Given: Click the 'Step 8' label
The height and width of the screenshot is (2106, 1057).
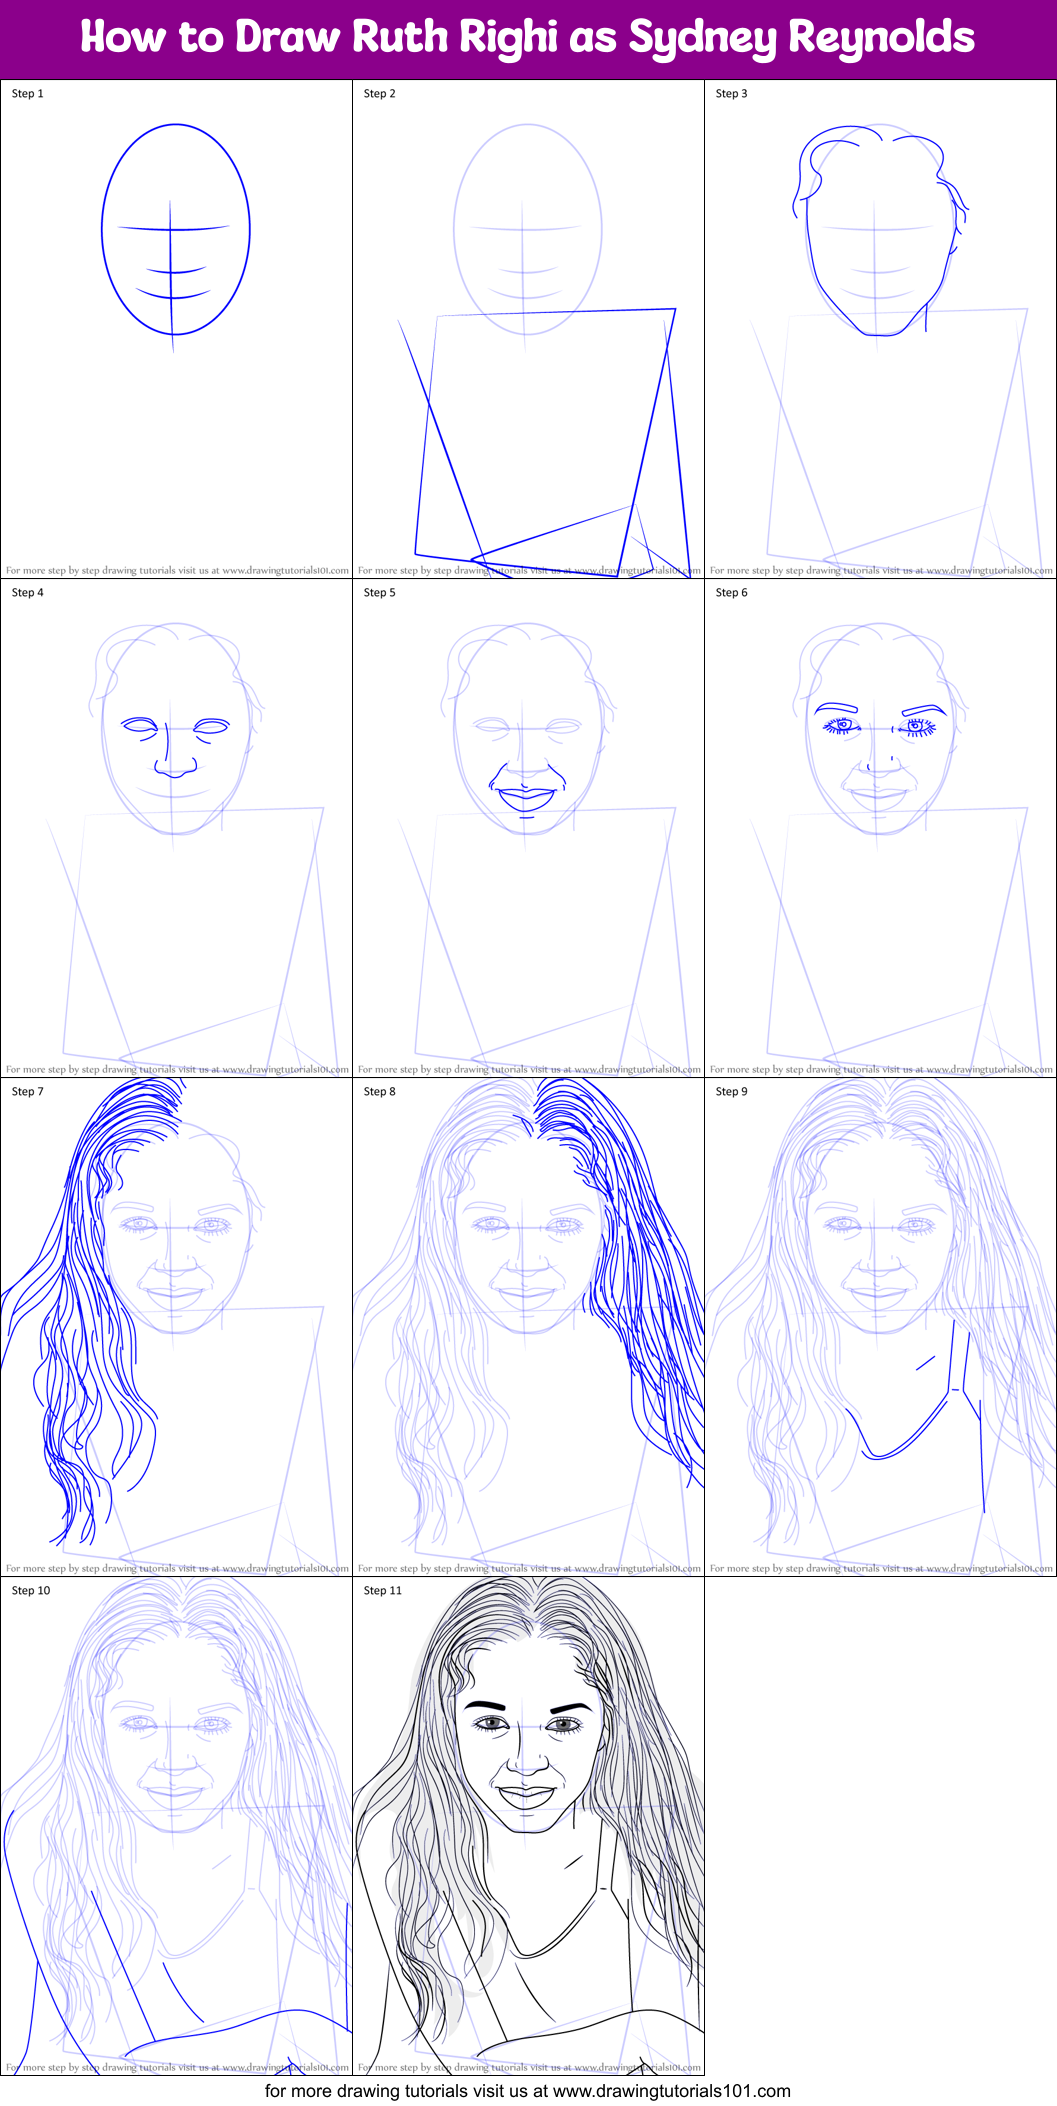Looking at the screenshot, I should (x=380, y=1092).
